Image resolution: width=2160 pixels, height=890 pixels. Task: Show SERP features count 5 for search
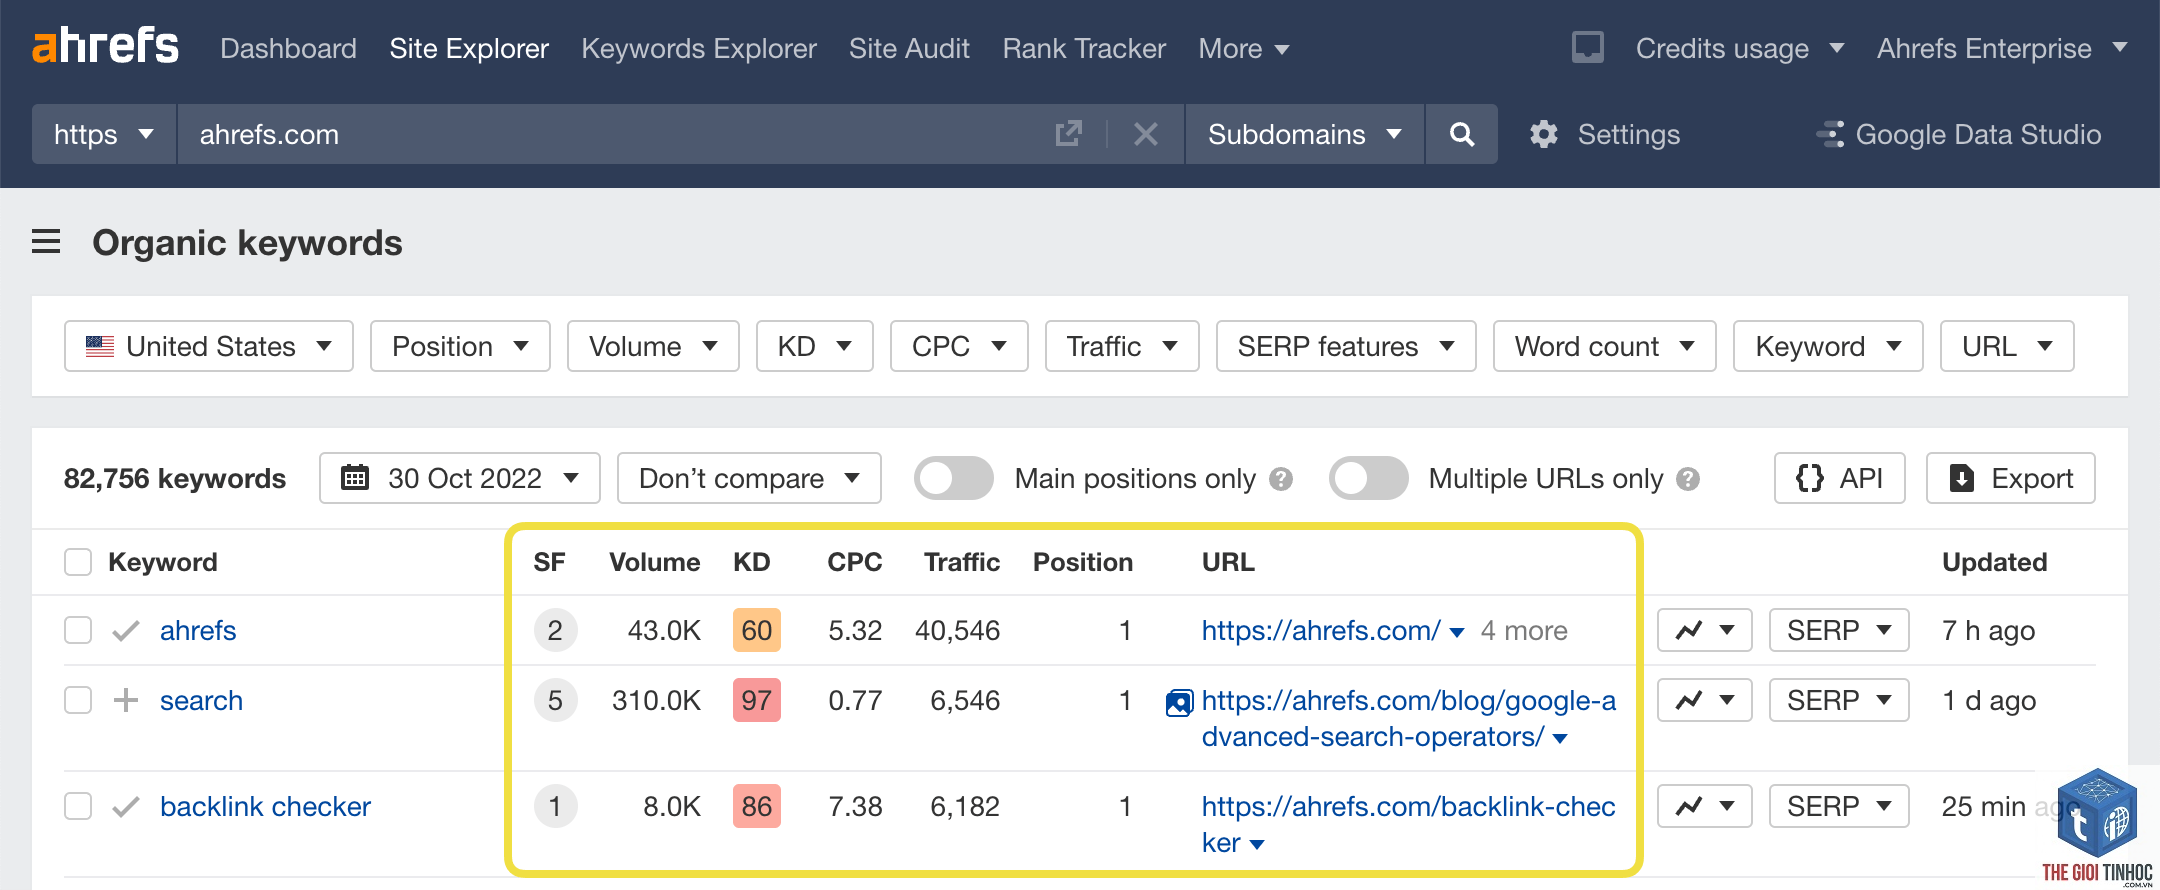coord(555,700)
